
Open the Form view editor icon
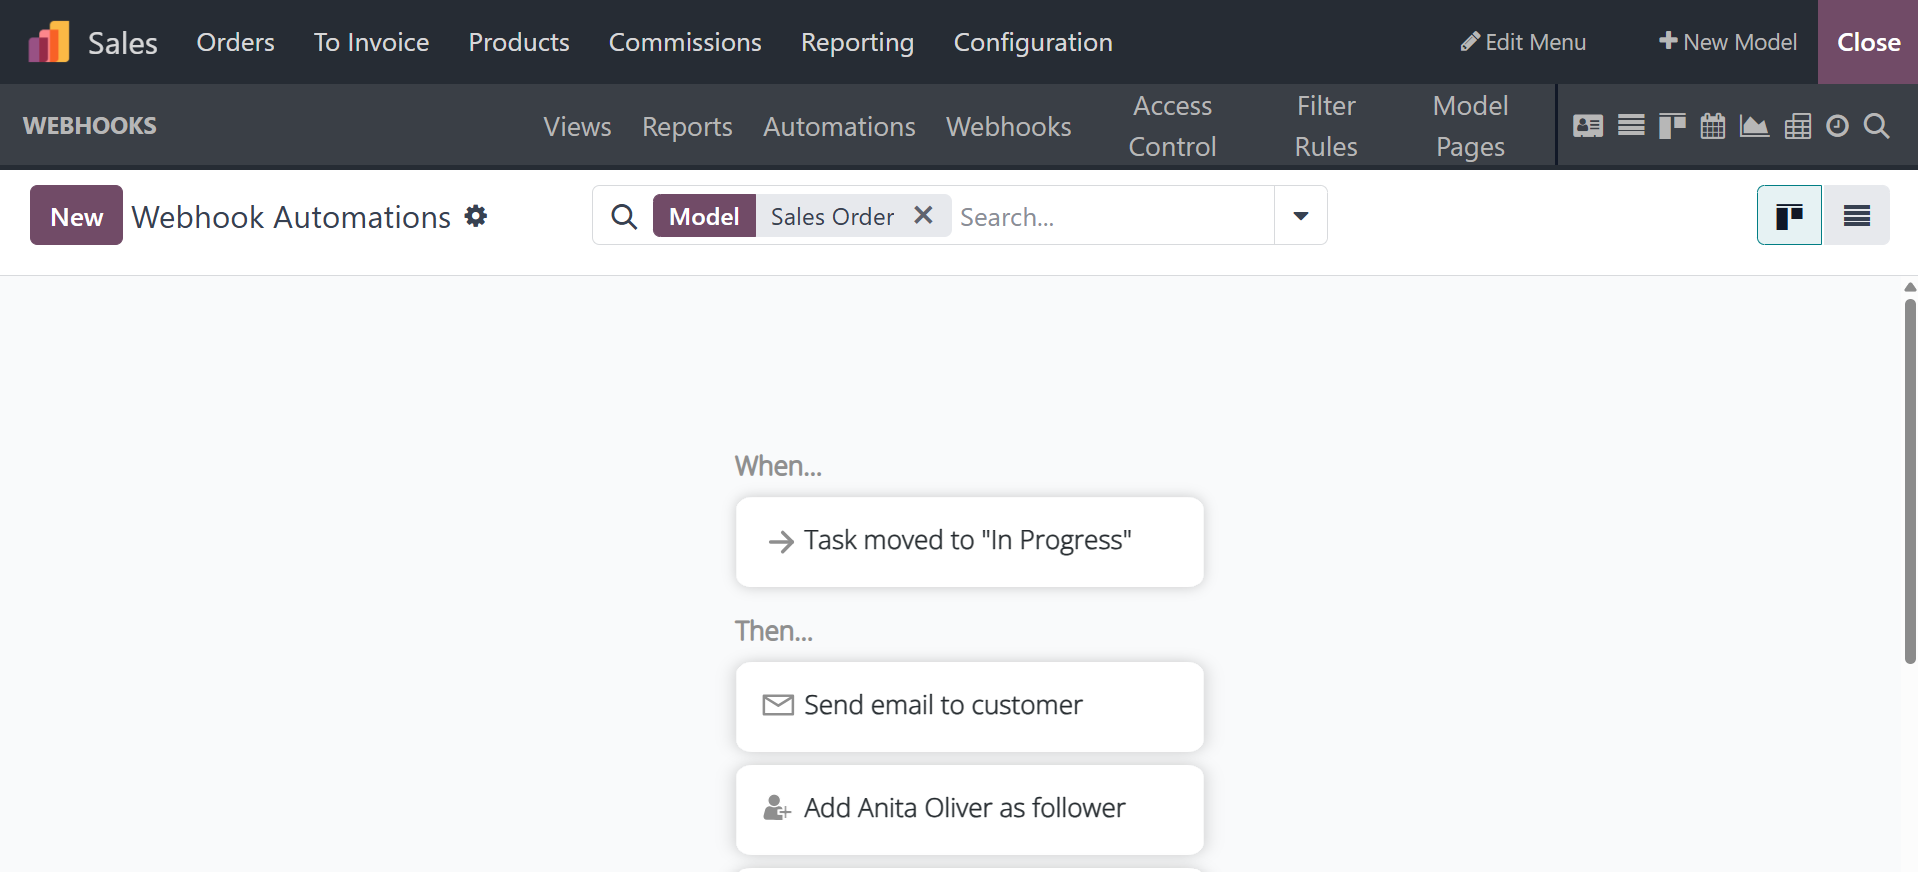coord(1588,126)
